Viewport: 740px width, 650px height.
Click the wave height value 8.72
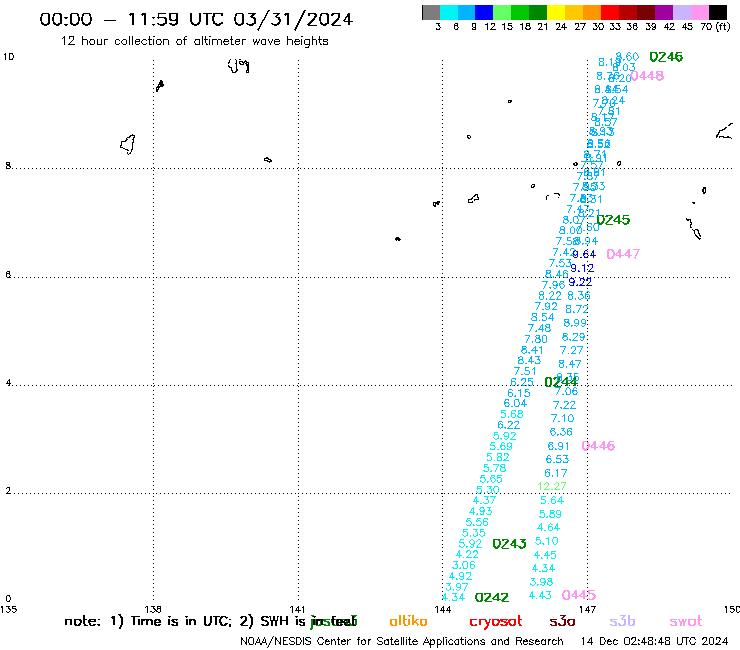tap(577, 309)
